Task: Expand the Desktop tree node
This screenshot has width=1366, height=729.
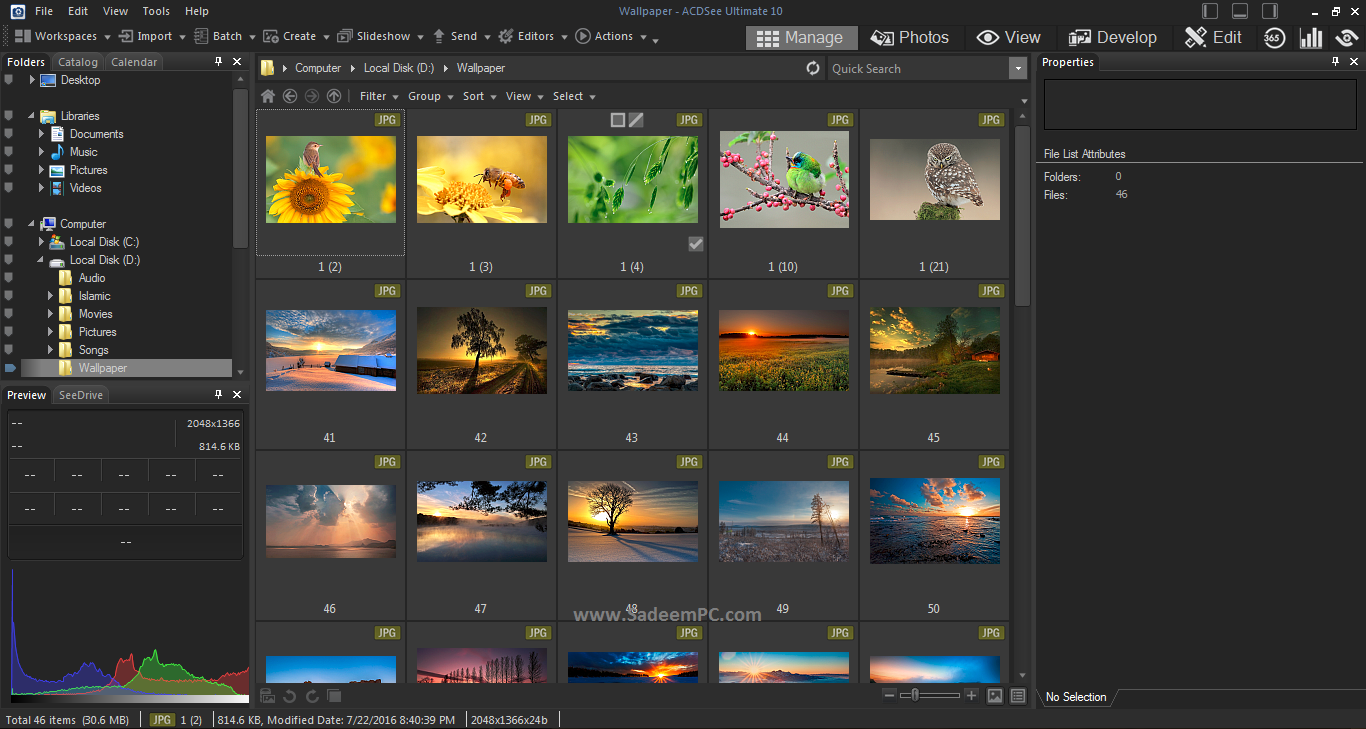Action: [32, 80]
